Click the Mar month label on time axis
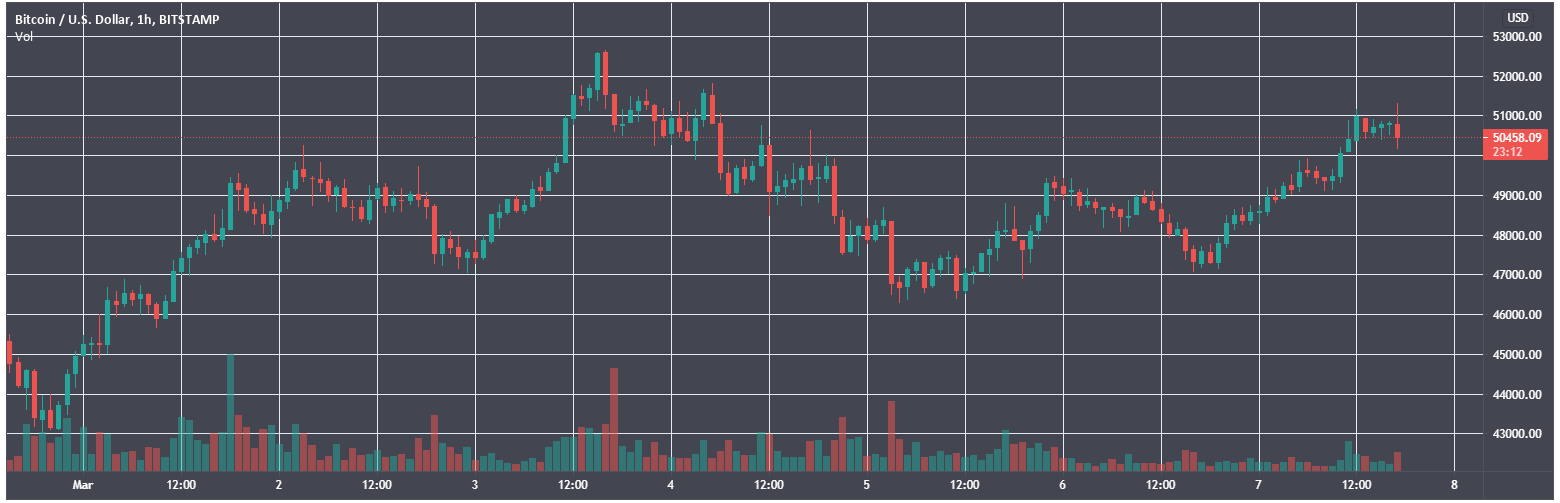1560x503 pixels. coord(83,485)
